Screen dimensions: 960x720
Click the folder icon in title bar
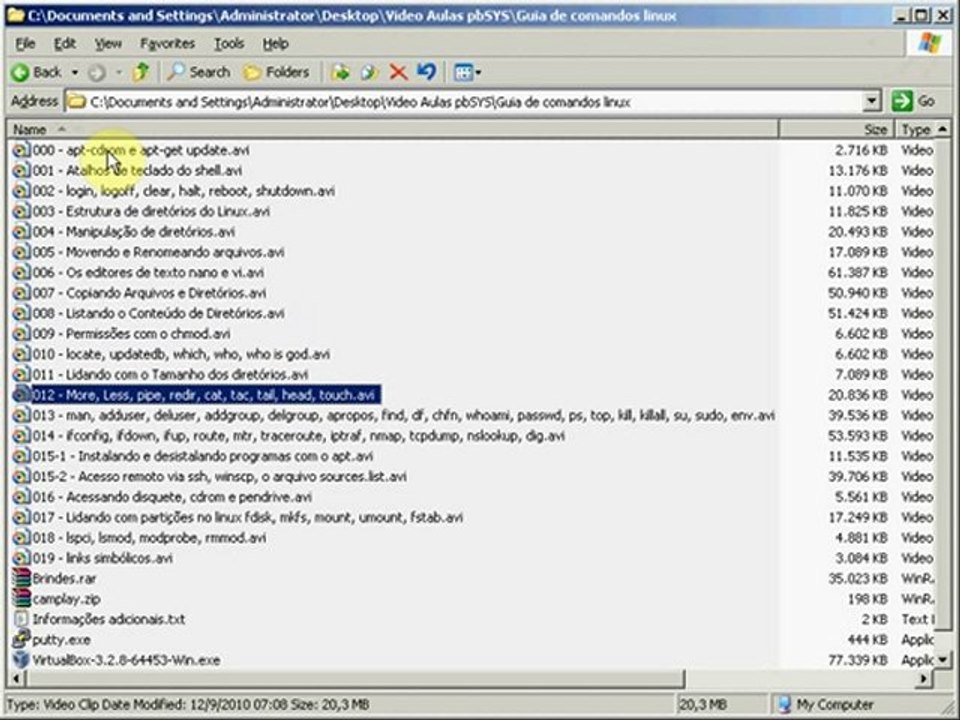pyautogui.click(x=16, y=15)
